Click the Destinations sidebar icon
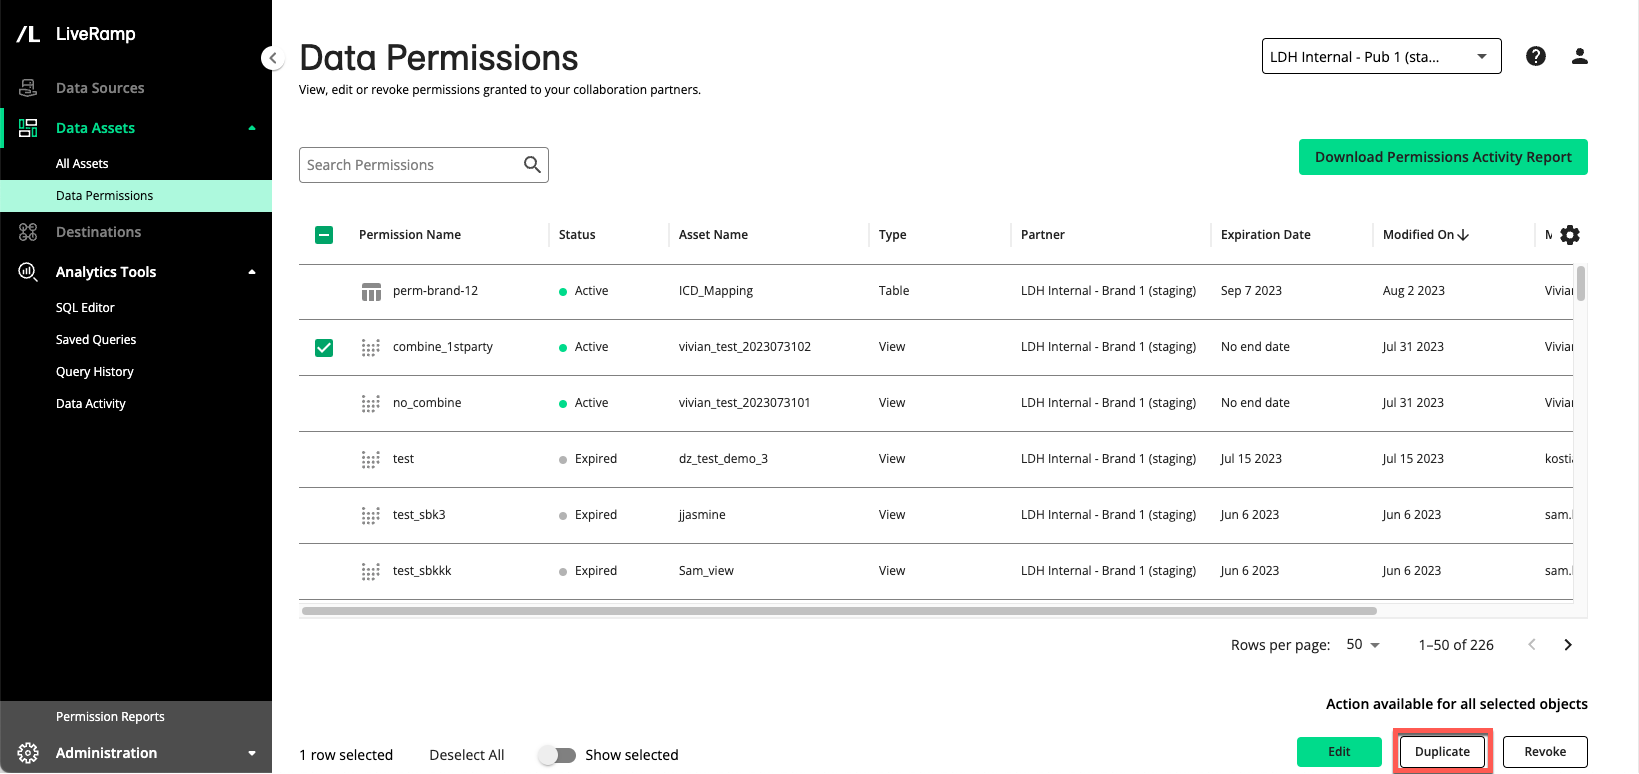This screenshot has width=1639, height=774. [x=28, y=232]
